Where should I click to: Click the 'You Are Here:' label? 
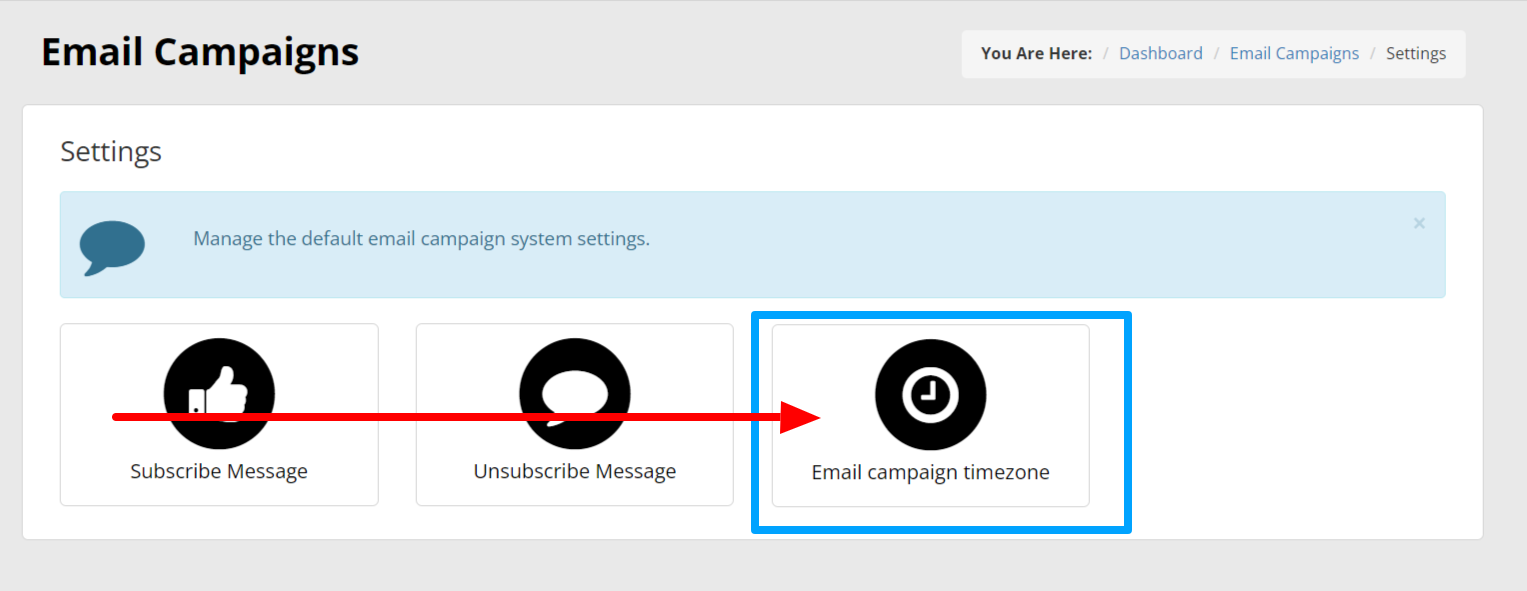1036,54
